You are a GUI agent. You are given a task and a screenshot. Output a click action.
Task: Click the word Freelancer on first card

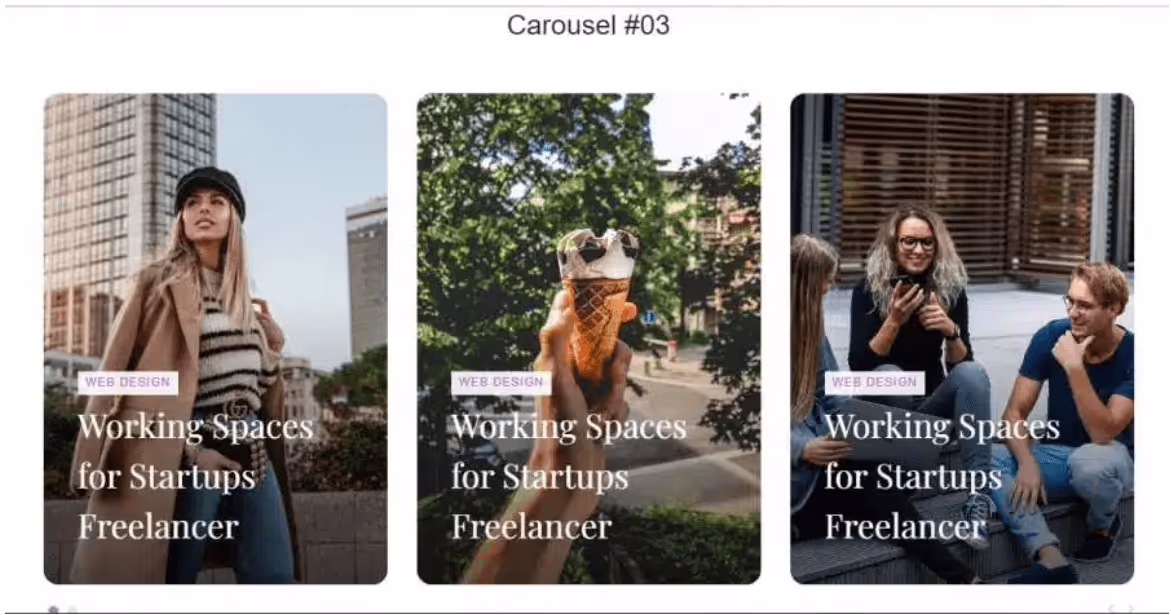click(158, 527)
